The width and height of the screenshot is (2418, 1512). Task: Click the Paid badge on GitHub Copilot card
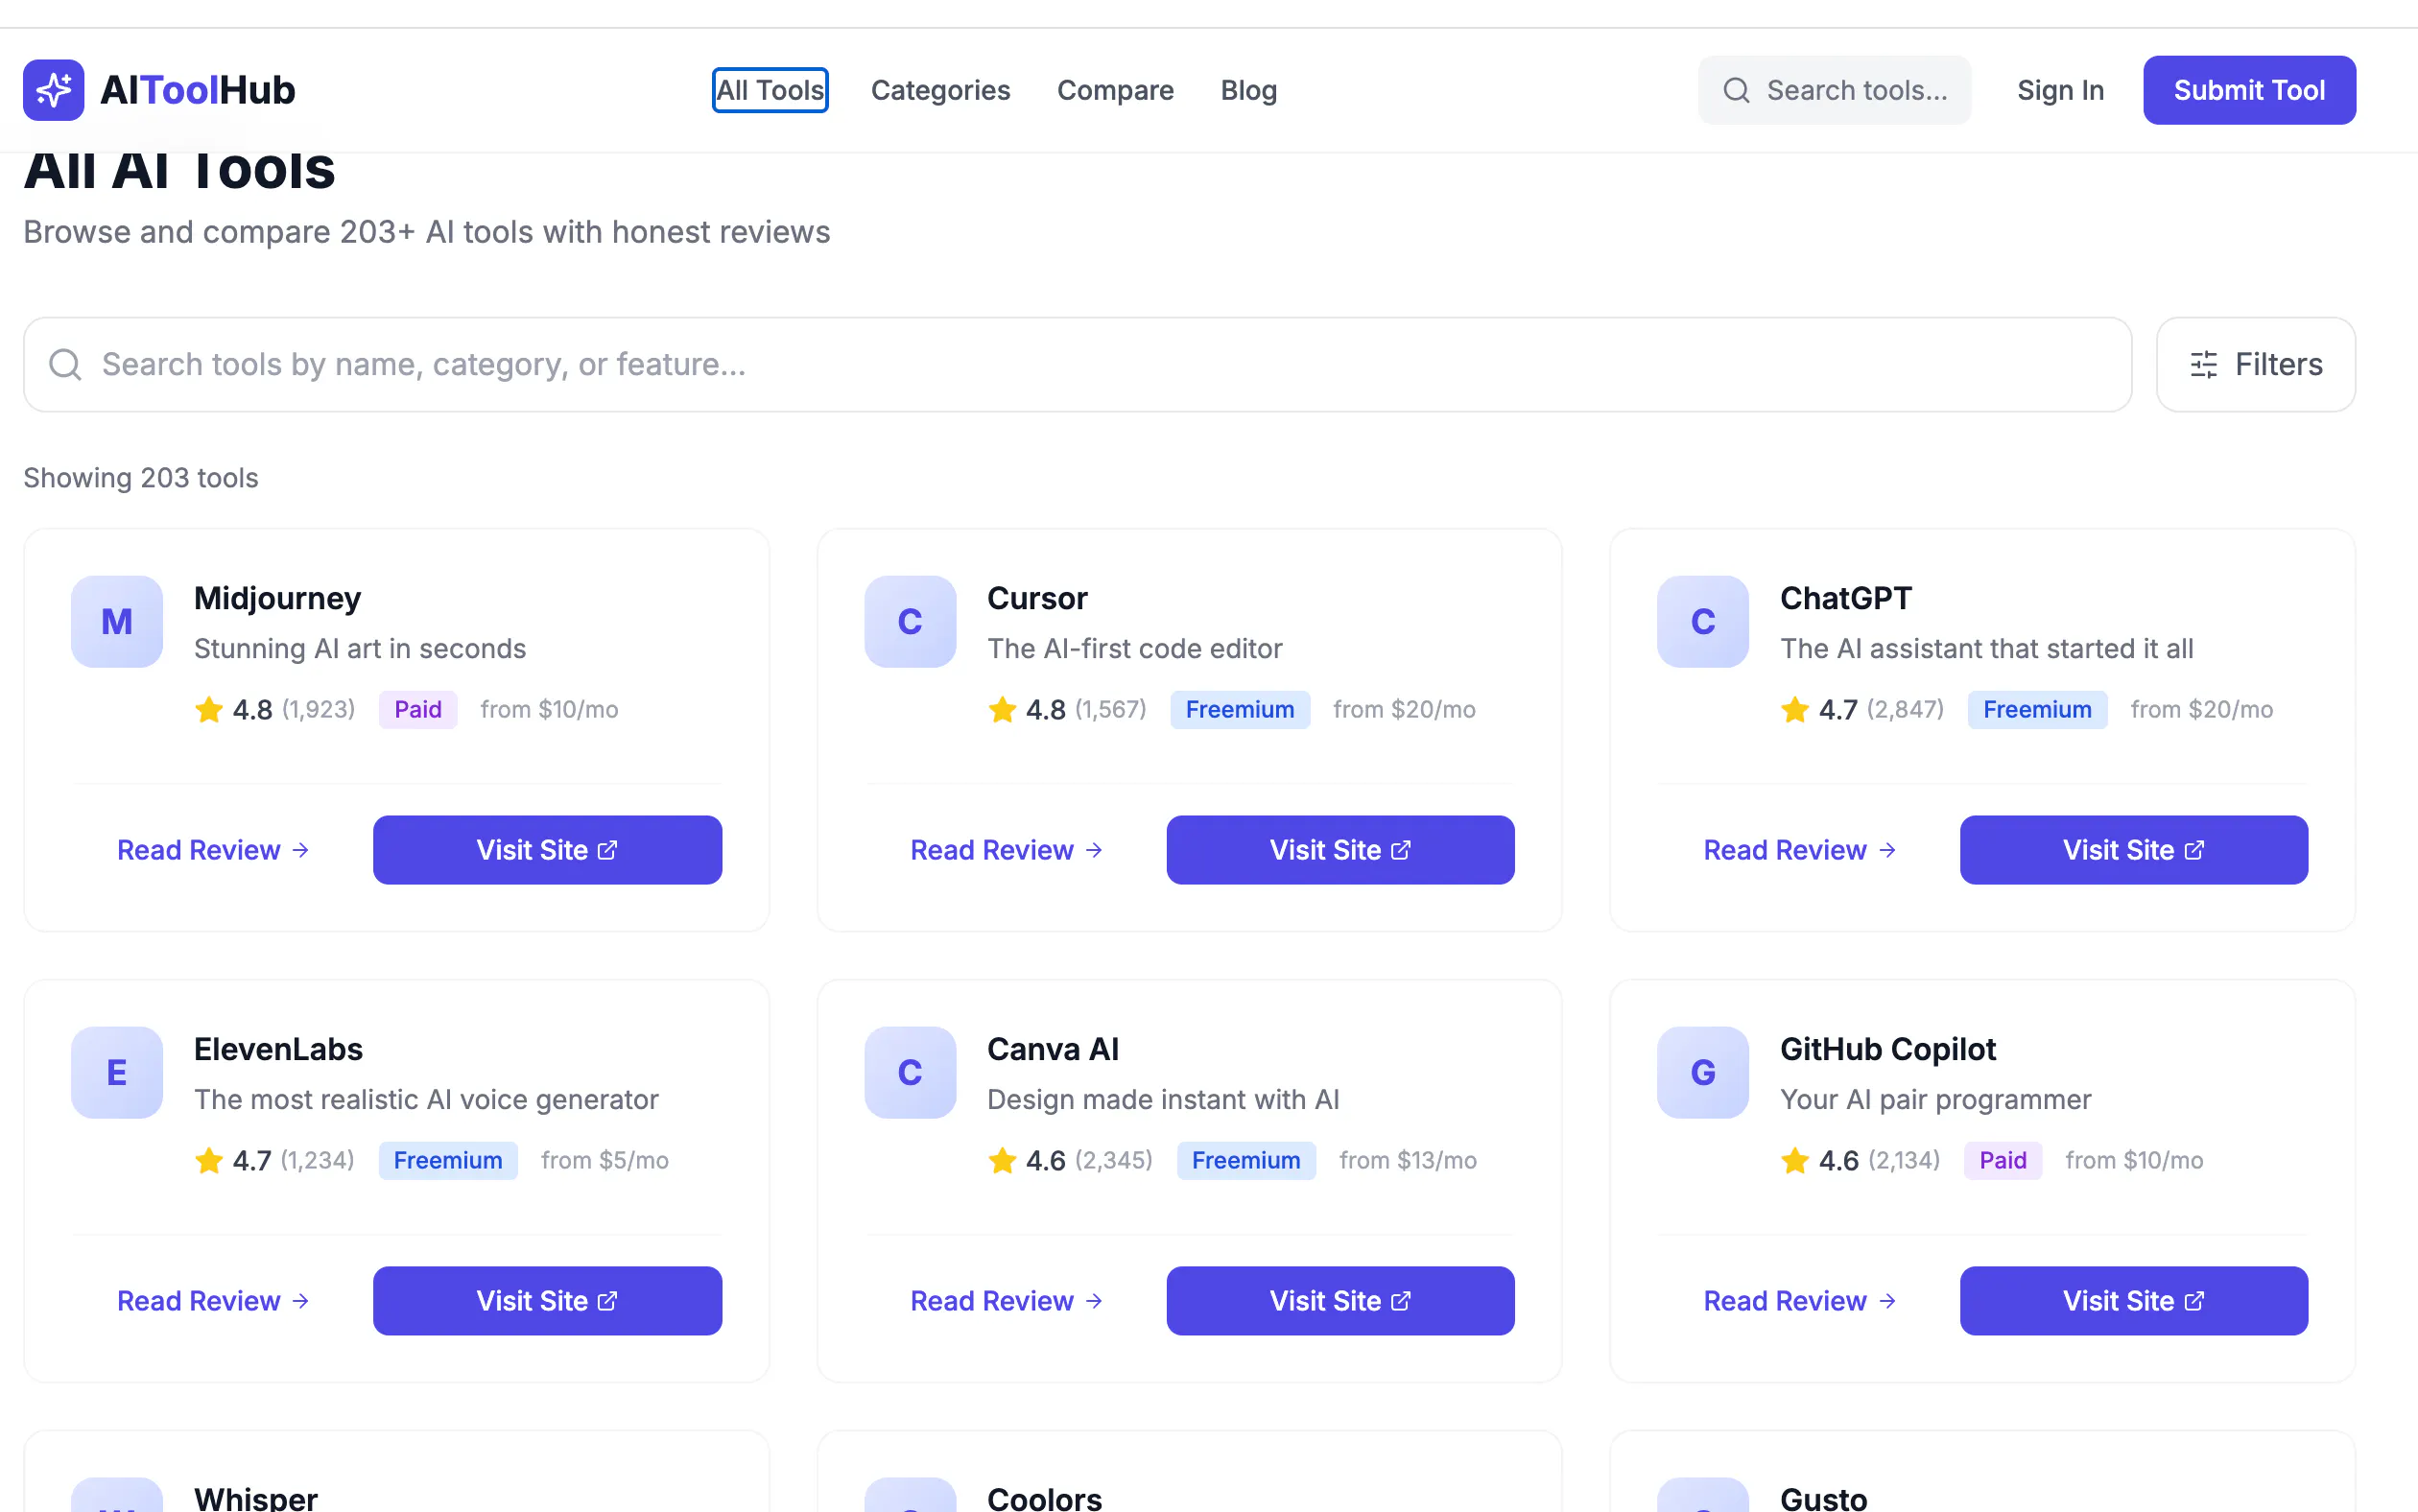[x=2003, y=1161]
